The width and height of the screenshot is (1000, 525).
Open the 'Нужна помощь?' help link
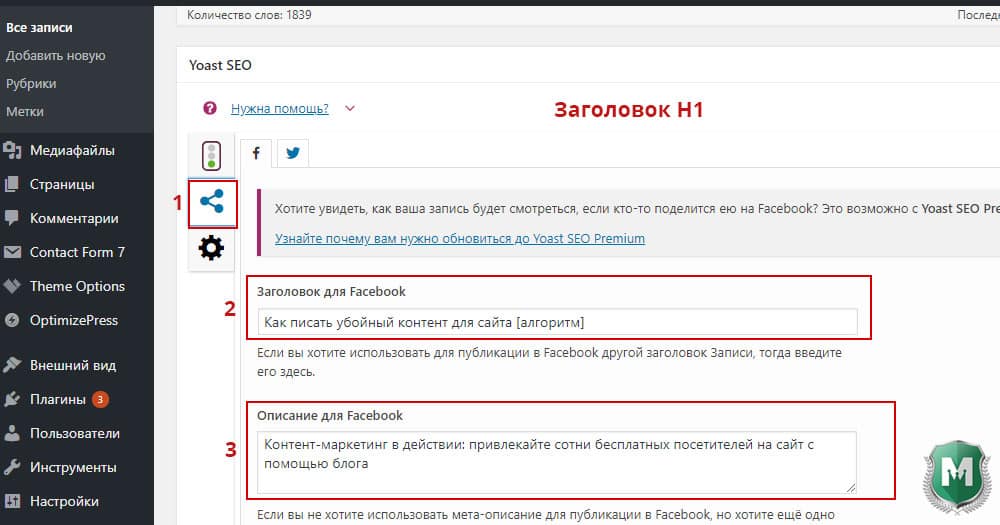279,108
